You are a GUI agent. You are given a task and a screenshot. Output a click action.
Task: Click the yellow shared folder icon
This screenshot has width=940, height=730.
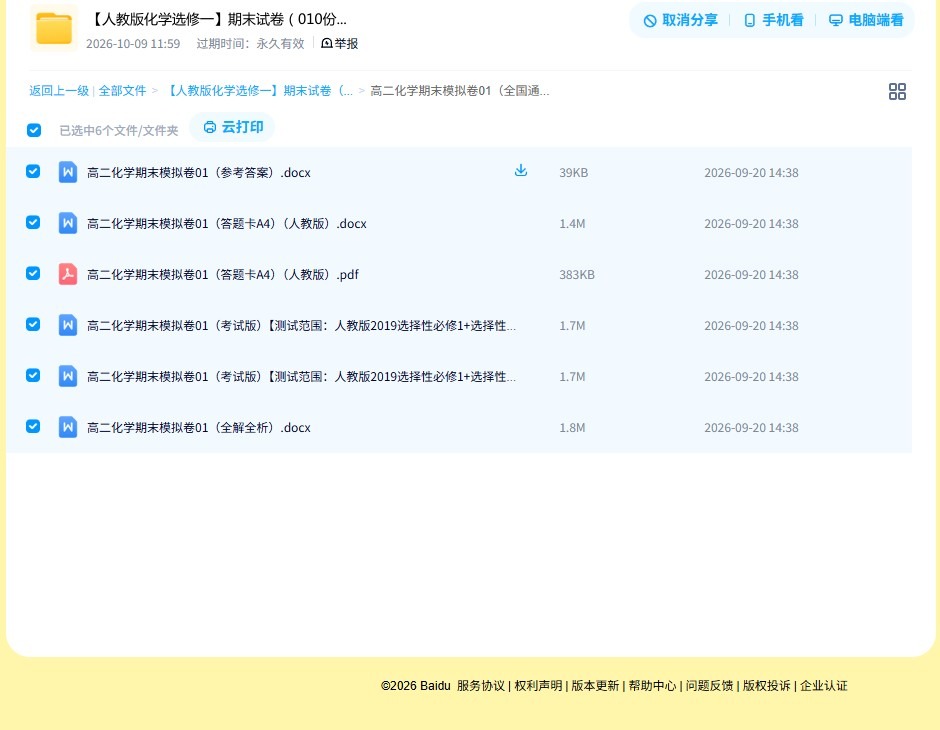tap(54, 28)
